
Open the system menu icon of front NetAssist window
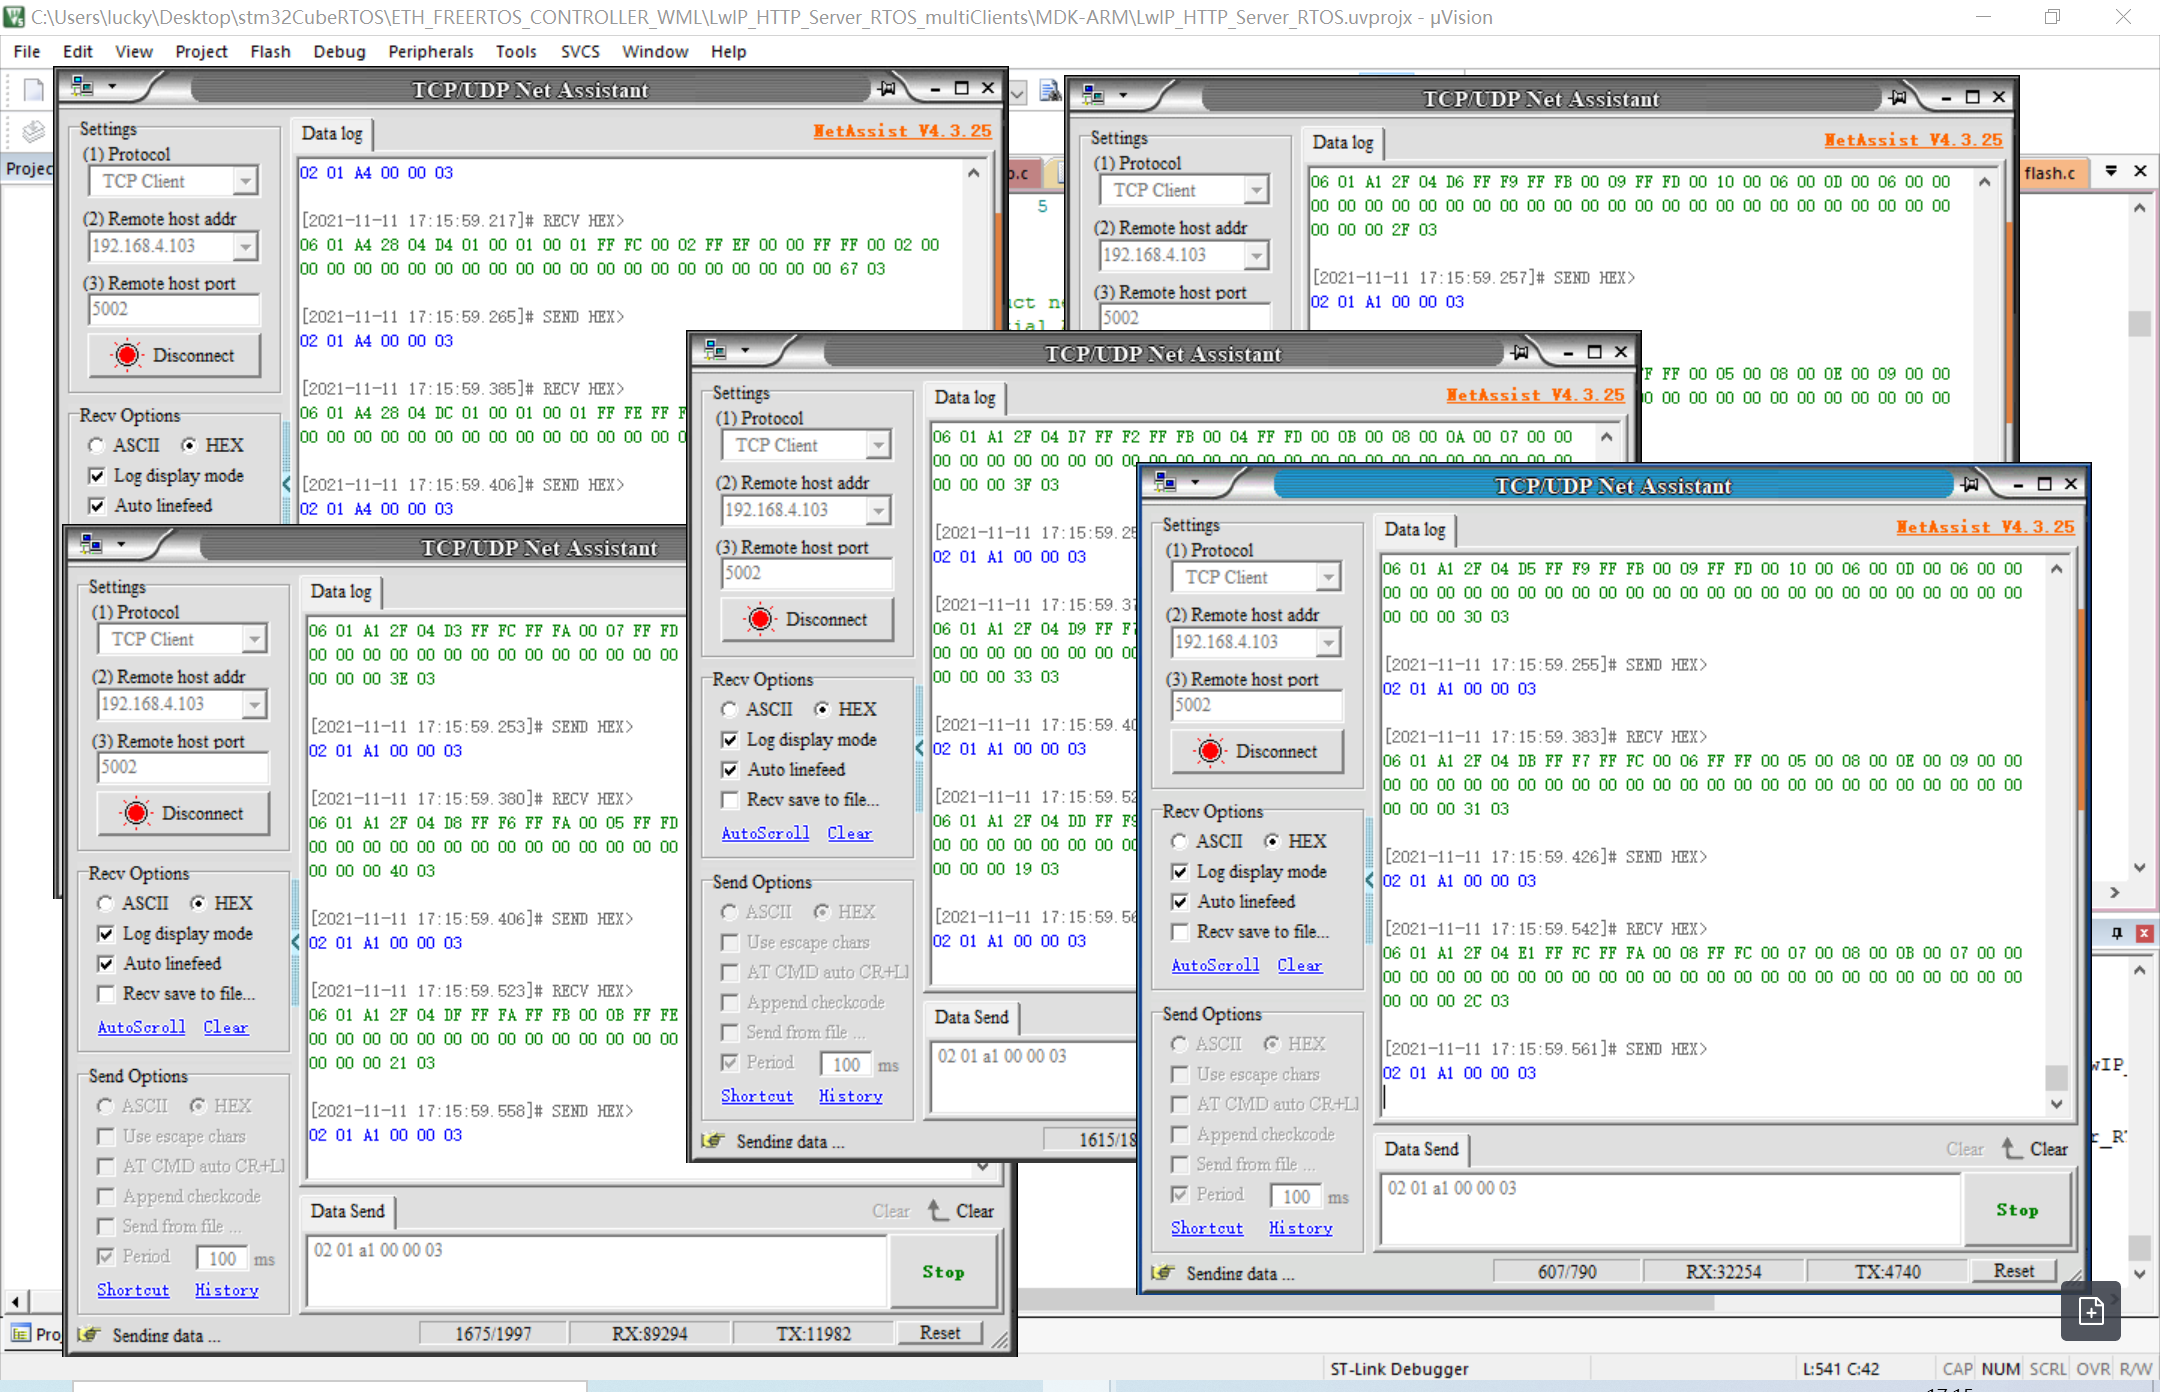coord(1166,484)
